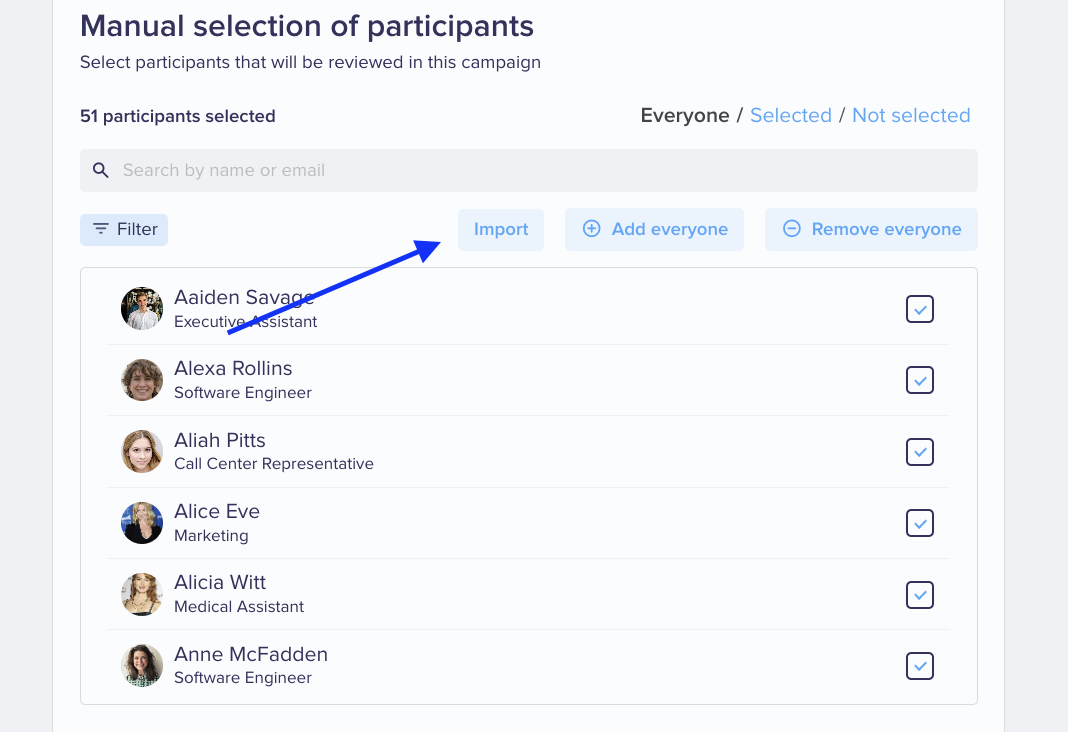The height and width of the screenshot is (732, 1068).
Task: Open Alexa Rollins' profile picture
Action: tap(142, 380)
